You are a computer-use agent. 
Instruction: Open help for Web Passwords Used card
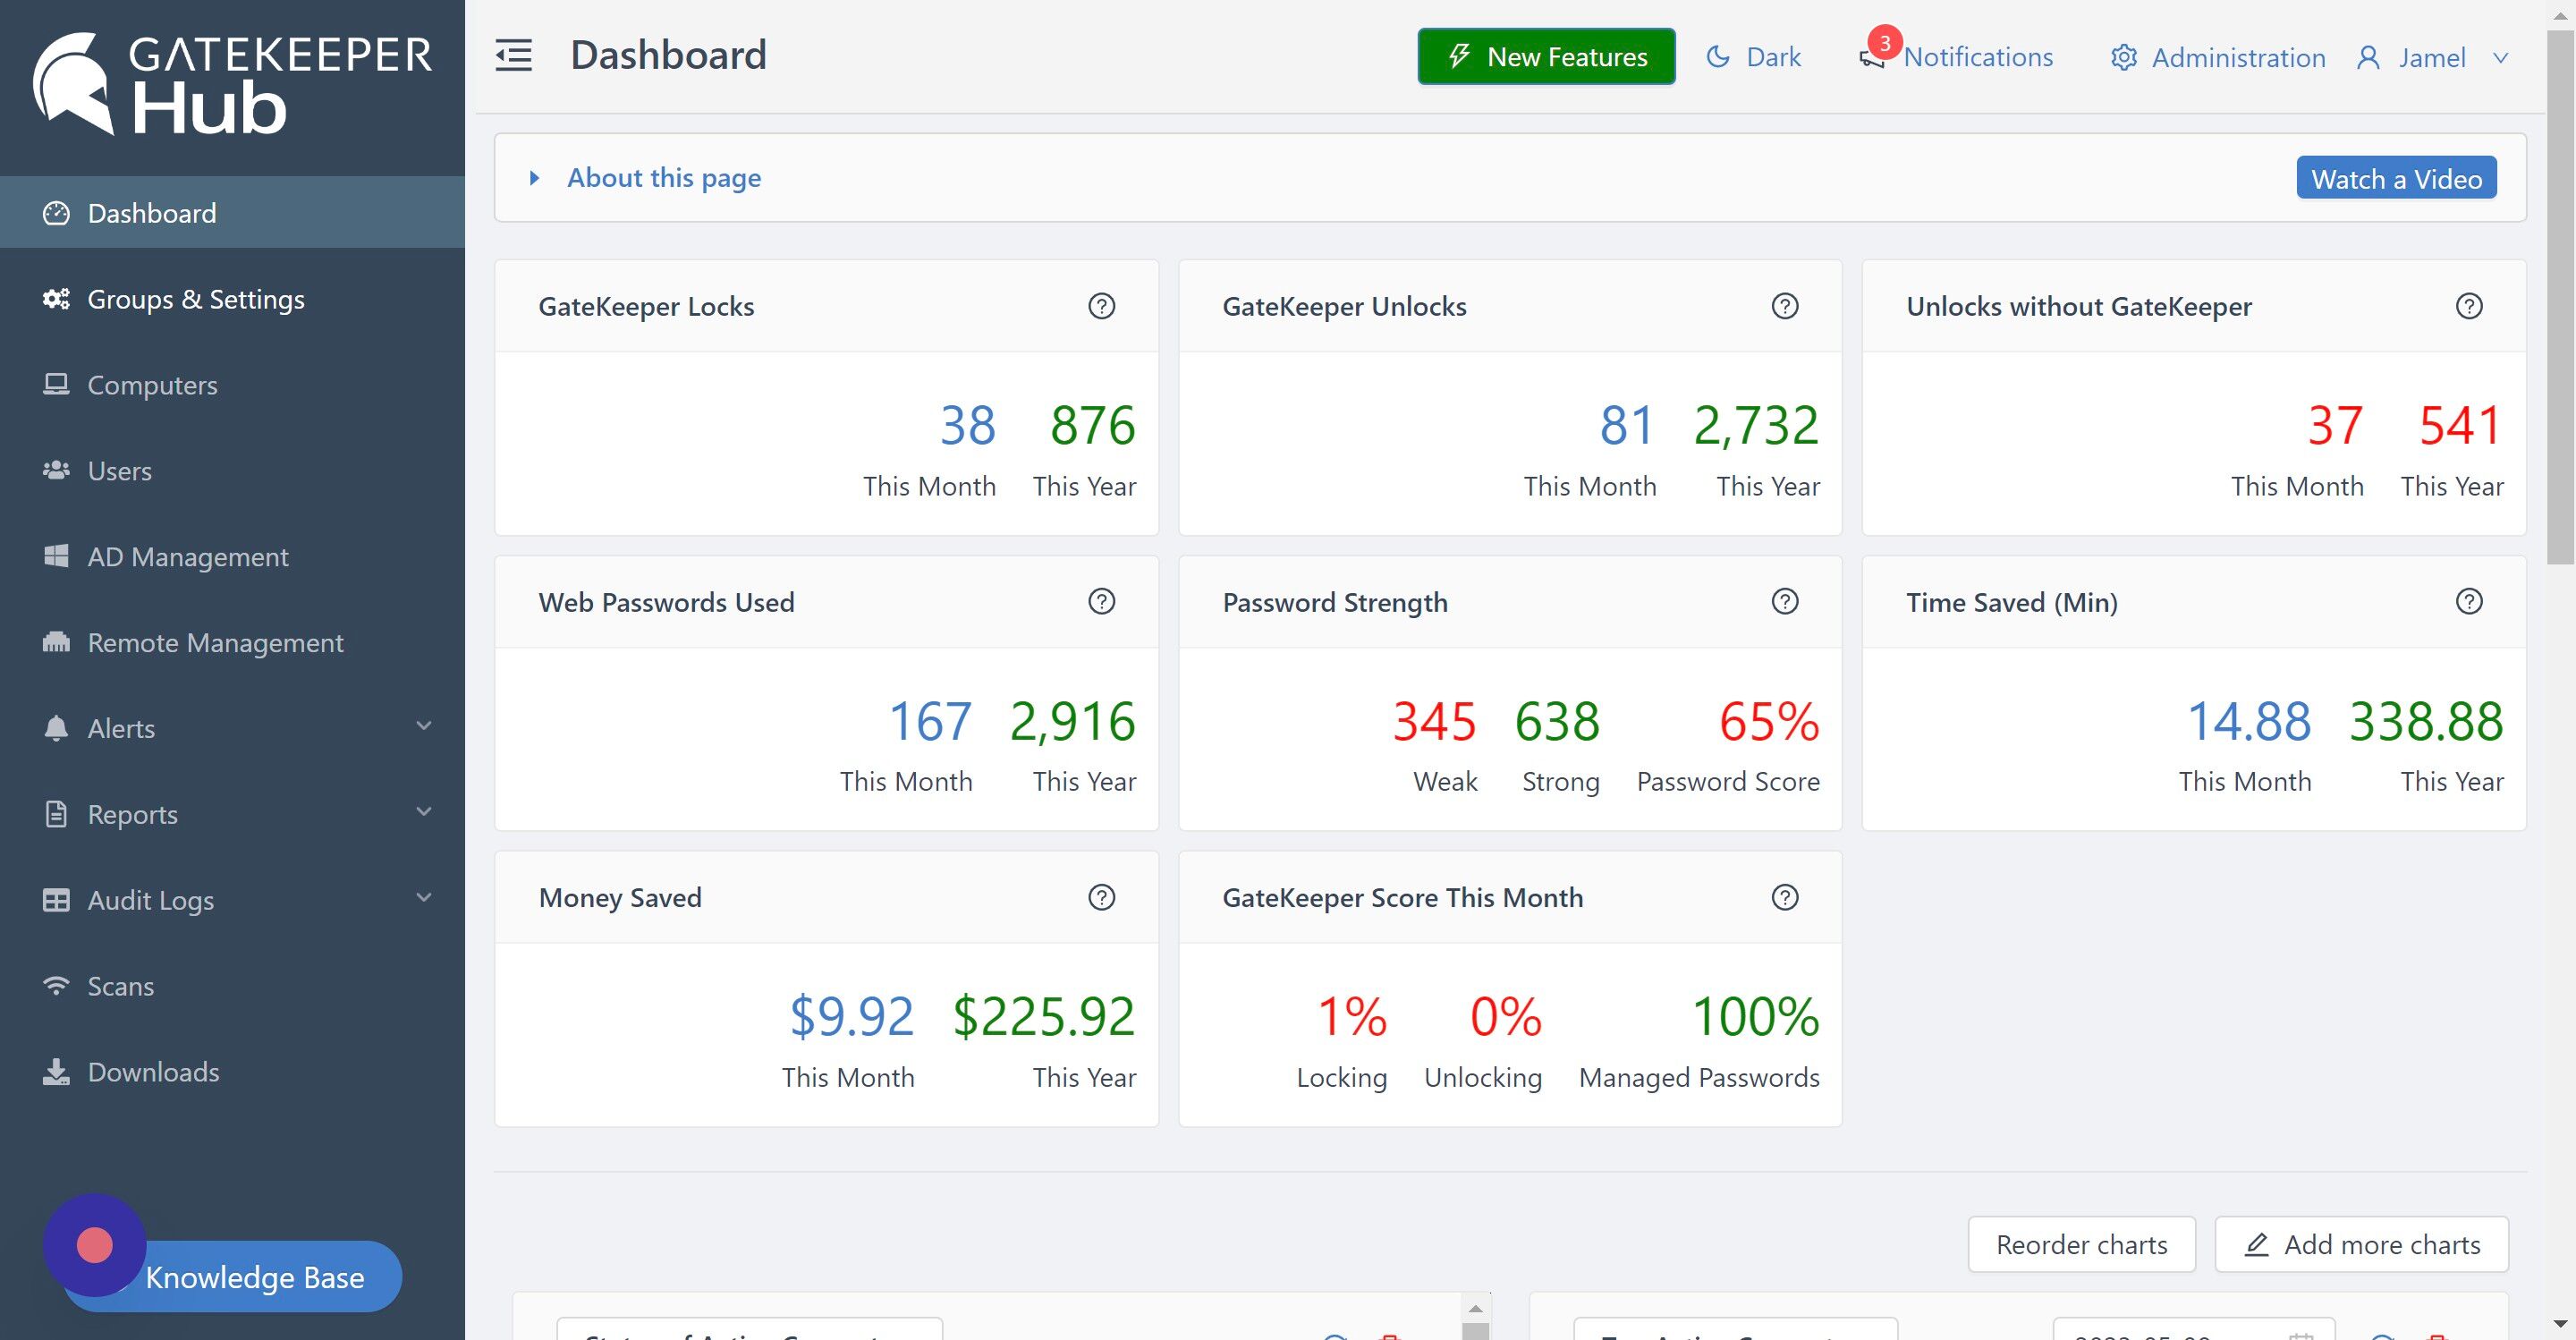(x=1101, y=601)
